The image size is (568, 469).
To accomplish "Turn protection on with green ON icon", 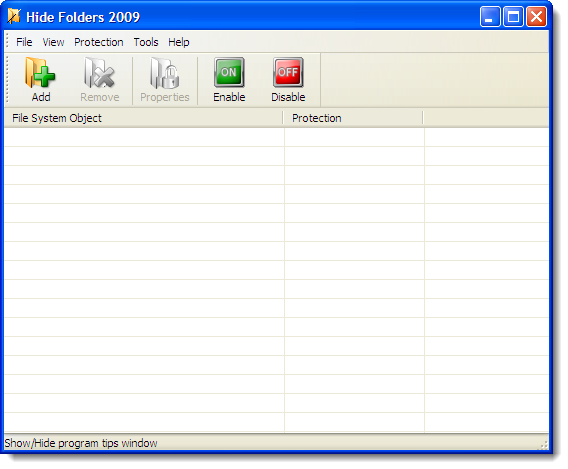I will pyautogui.click(x=229, y=72).
